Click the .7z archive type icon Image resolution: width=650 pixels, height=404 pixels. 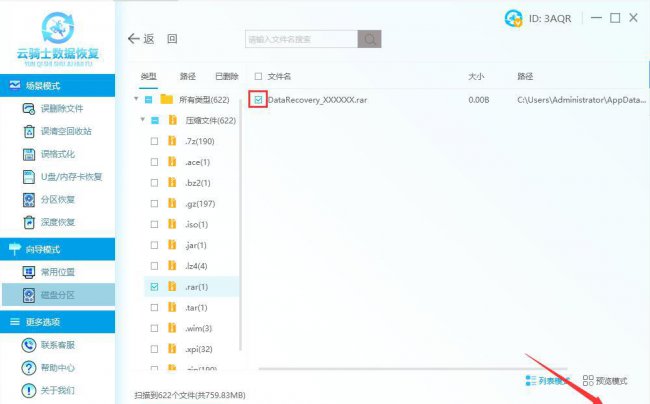(x=172, y=141)
